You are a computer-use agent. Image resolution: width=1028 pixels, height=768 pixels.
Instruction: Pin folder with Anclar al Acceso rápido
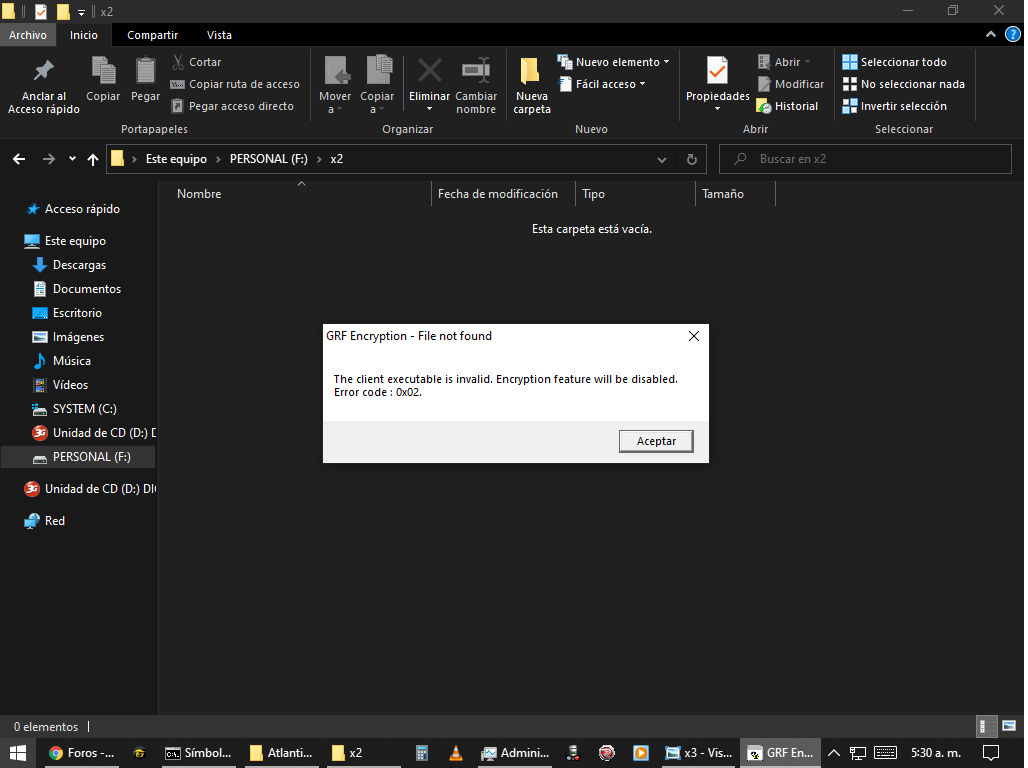coord(44,85)
